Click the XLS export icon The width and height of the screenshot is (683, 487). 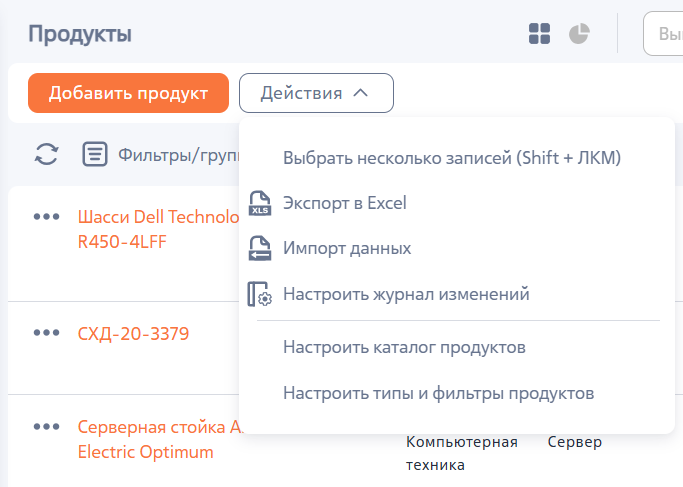[x=260, y=203]
